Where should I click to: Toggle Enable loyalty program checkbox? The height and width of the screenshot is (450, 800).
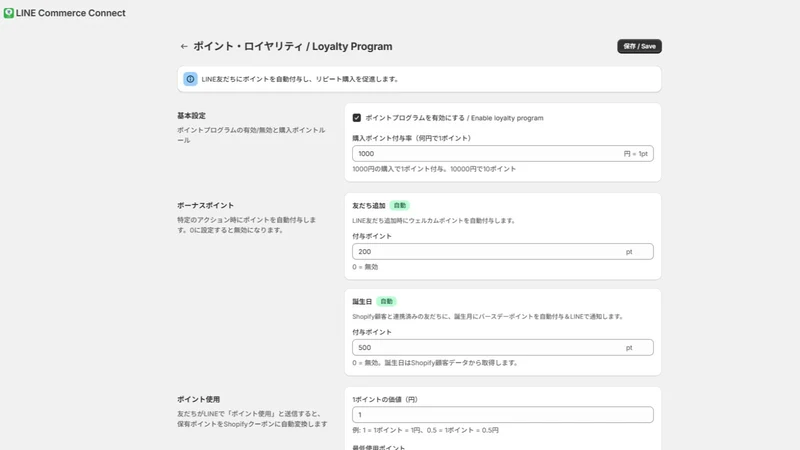357,118
